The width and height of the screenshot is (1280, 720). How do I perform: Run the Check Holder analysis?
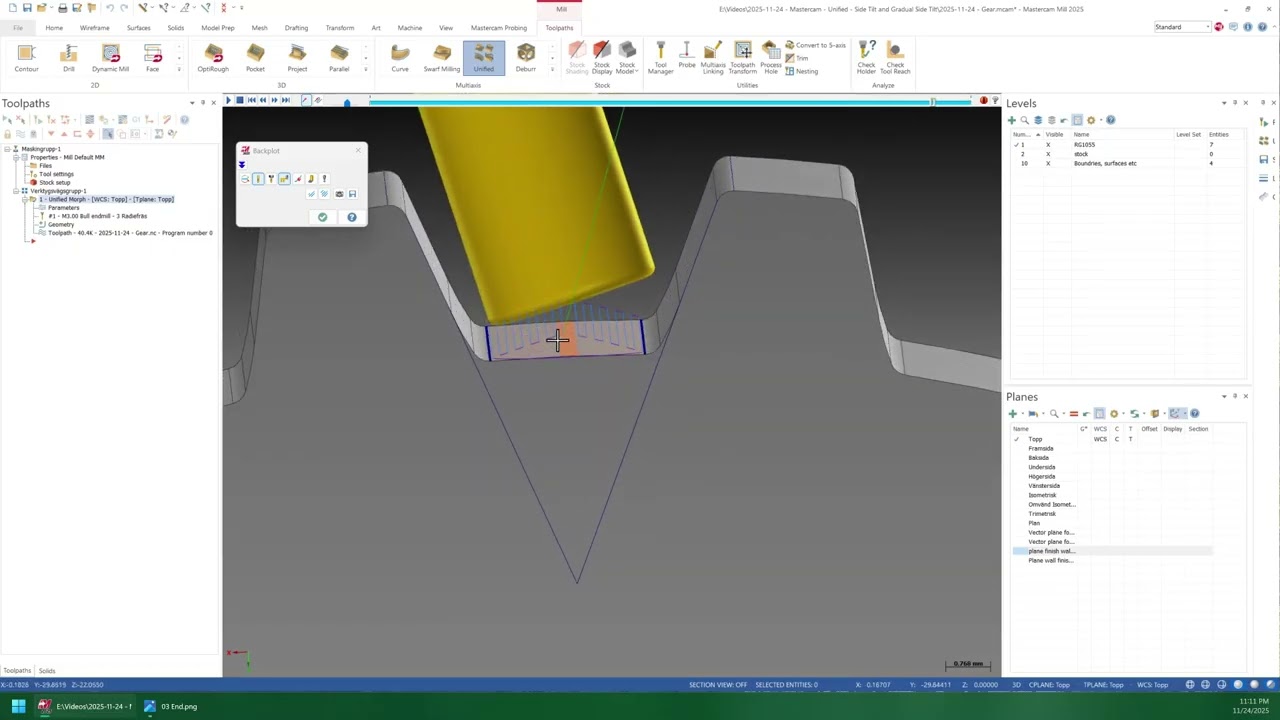[x=866, y=58]
